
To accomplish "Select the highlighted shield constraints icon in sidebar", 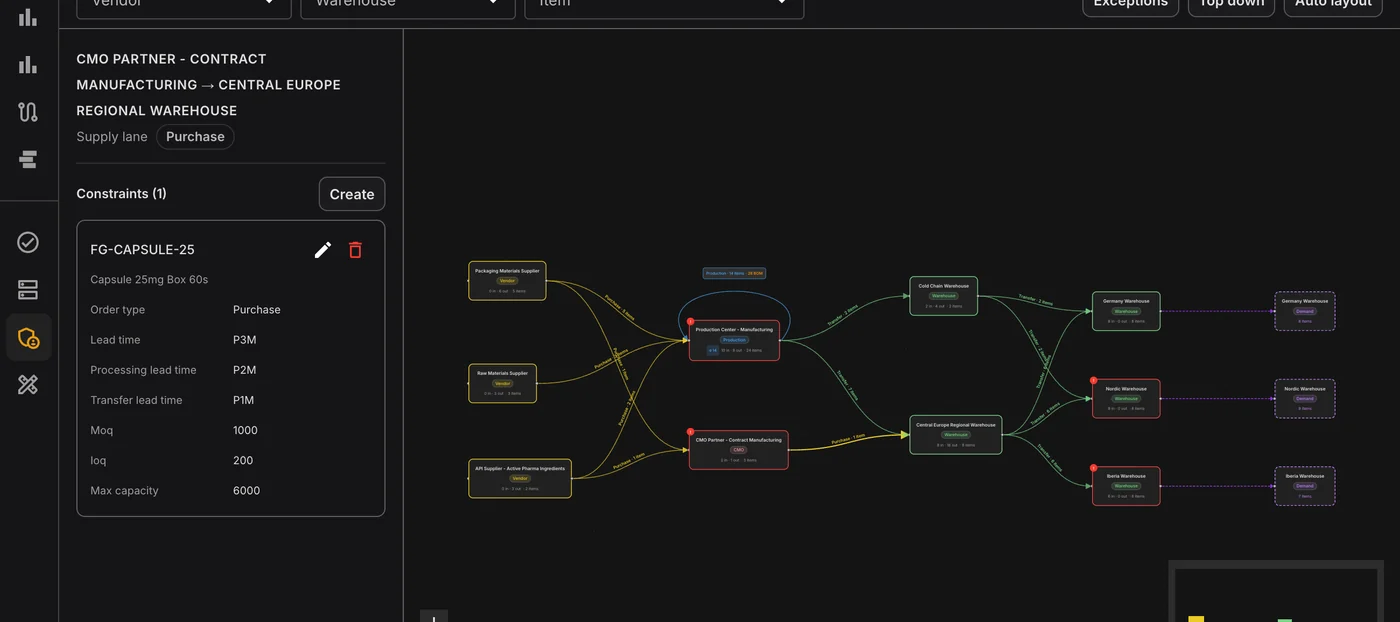I will click(x=28, y=337).
